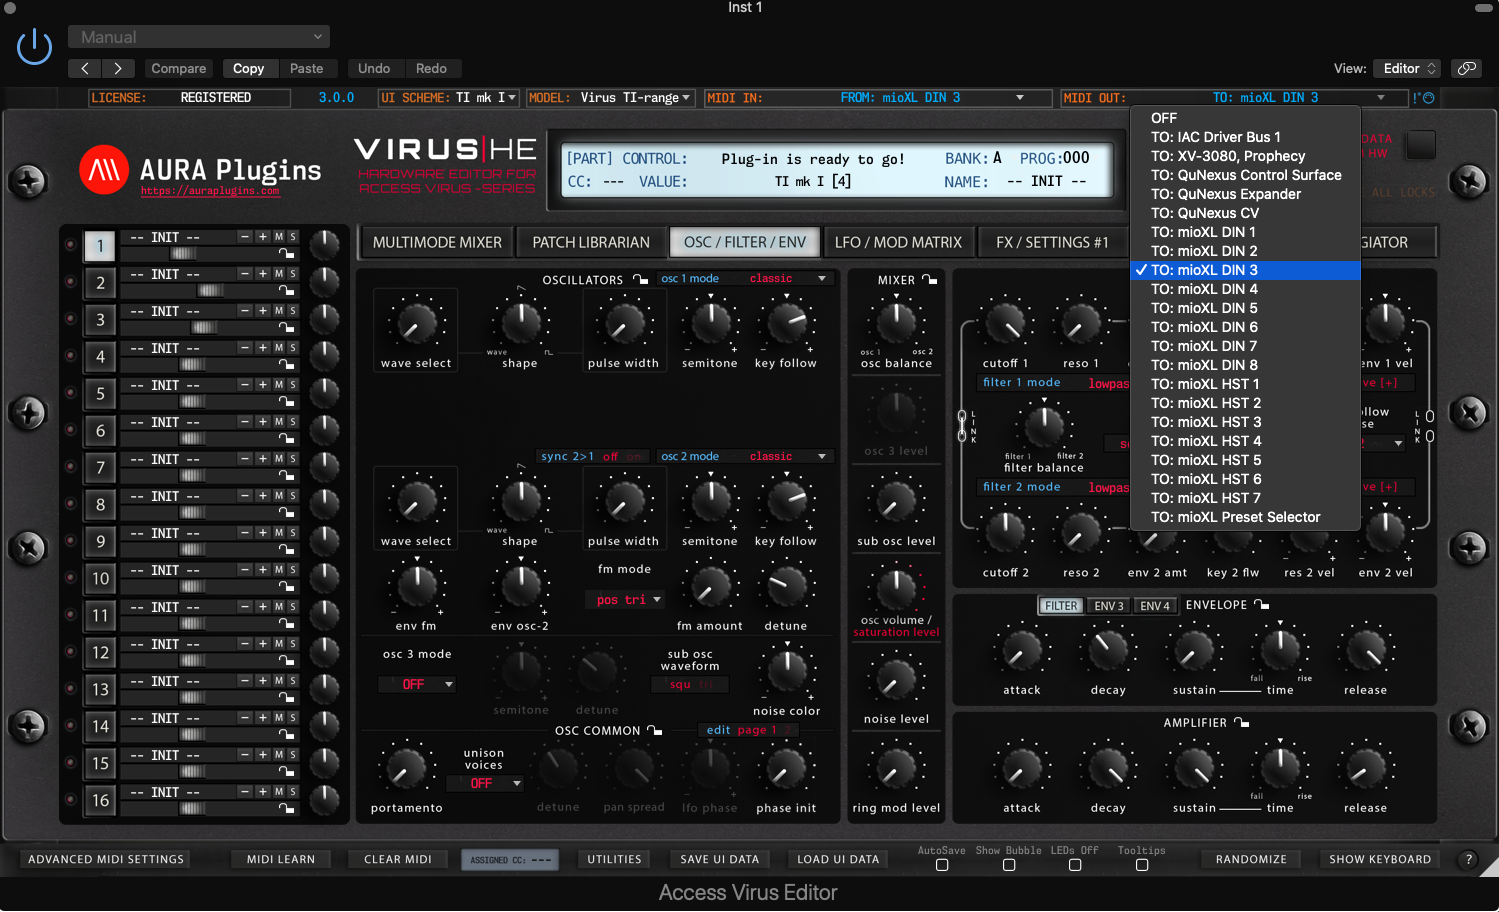The image size is (1499, 912).
Task: Click minus button on part 4
Action: click(x=245, y=348)
